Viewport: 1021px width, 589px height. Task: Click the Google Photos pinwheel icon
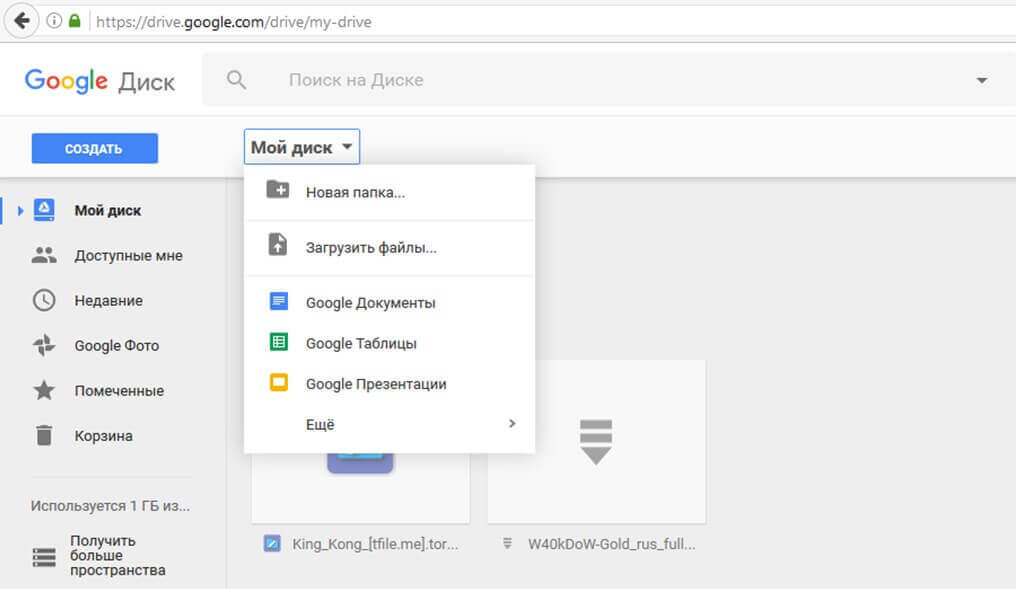[44, 346]
